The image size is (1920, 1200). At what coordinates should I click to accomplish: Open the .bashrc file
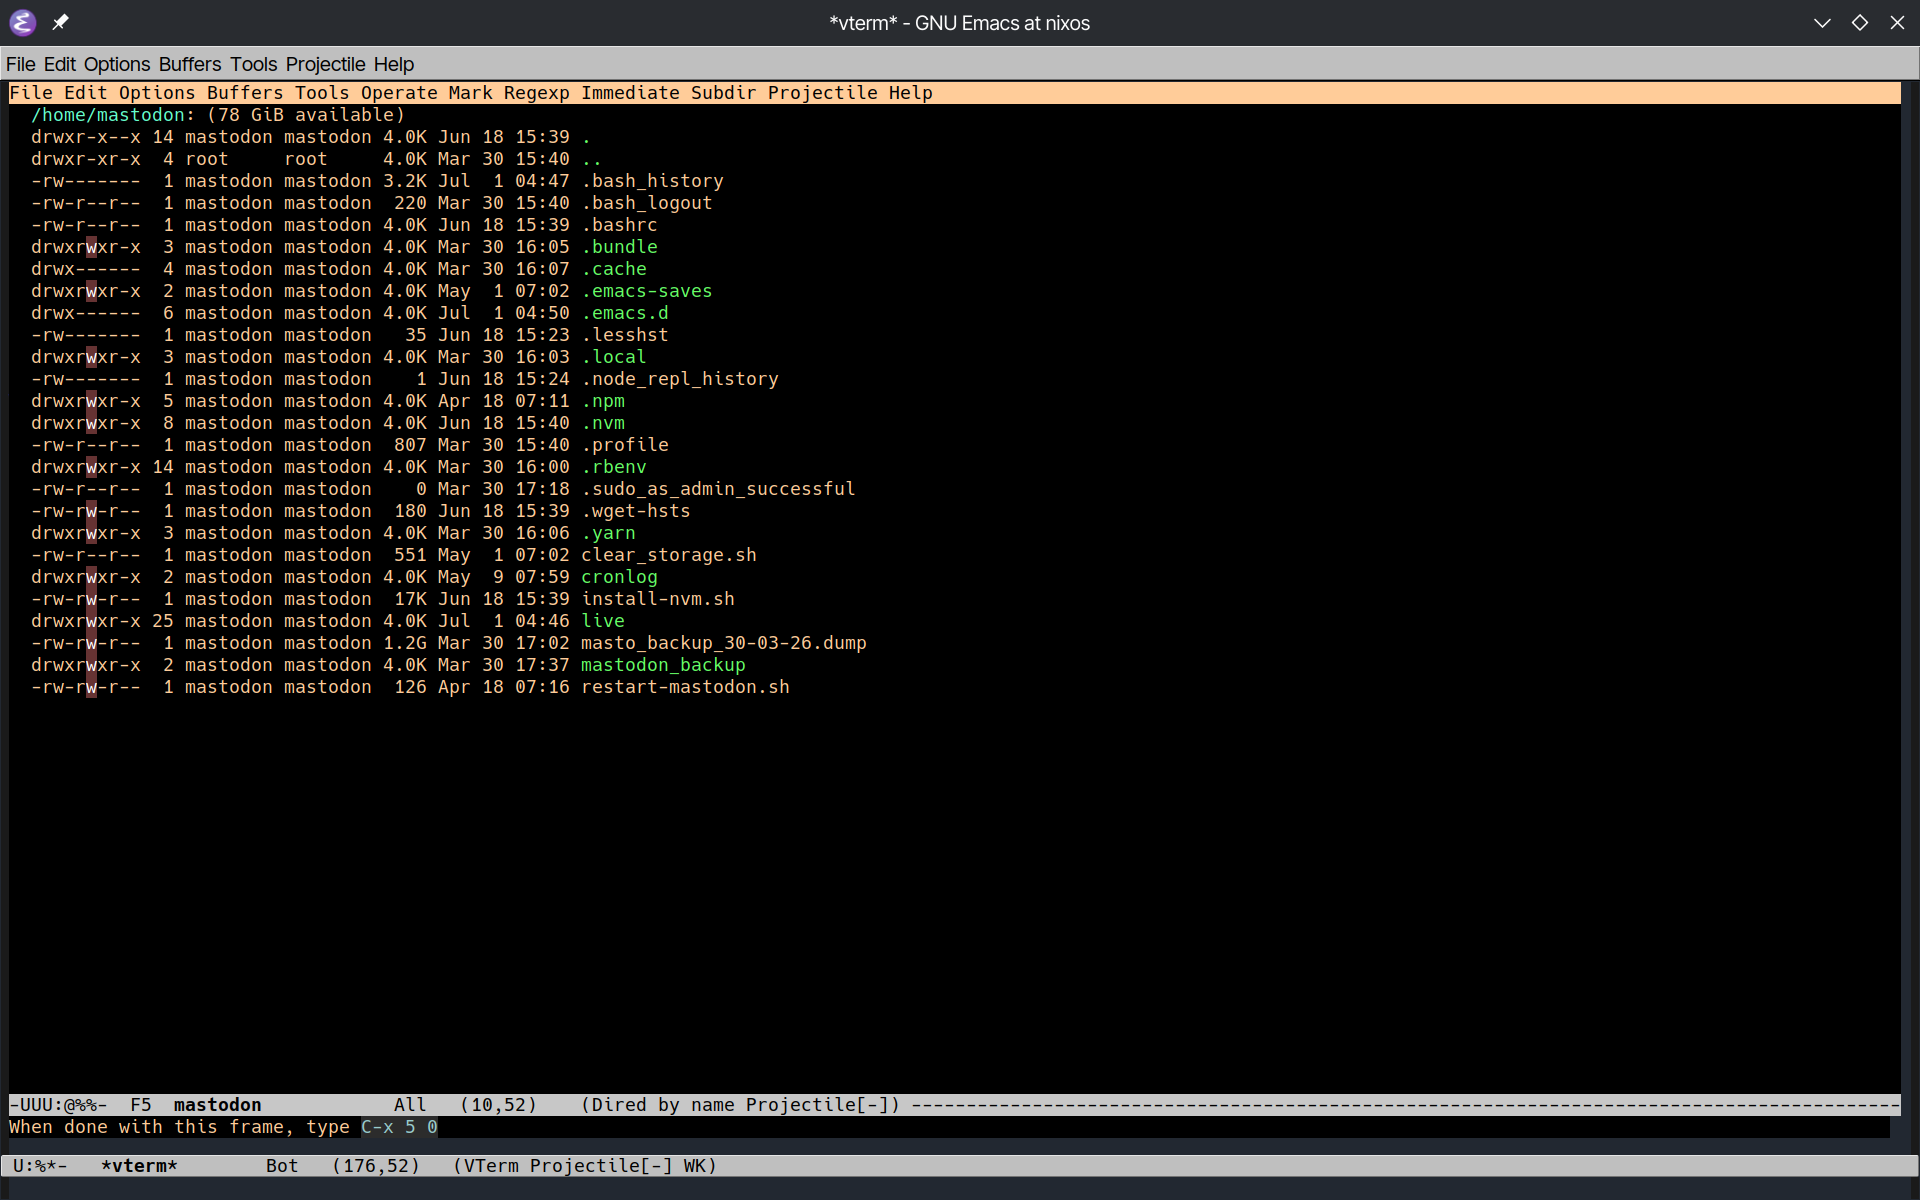pyautogui.click(x=619, y=225)
